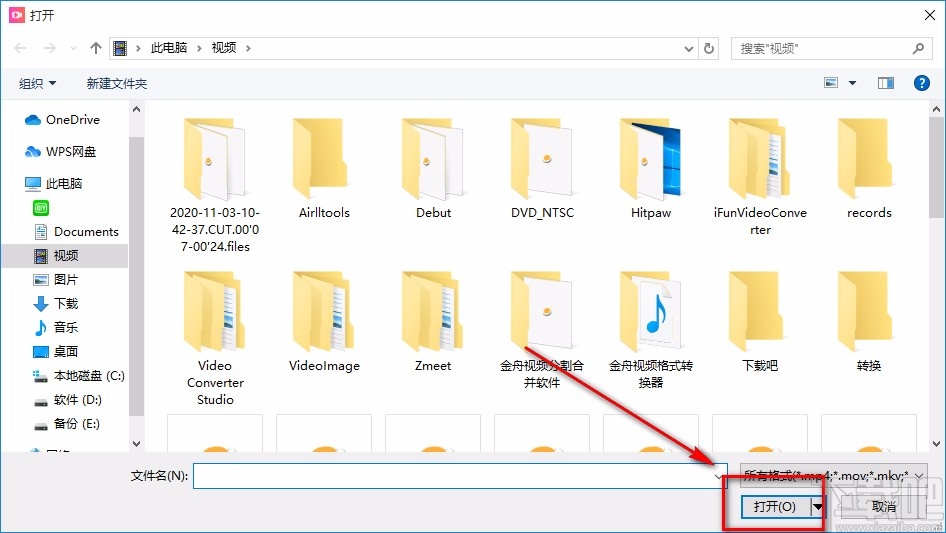Open the dropdown arrow beside 打开(O)
946x533 pixels.
(x=817, y=506)
